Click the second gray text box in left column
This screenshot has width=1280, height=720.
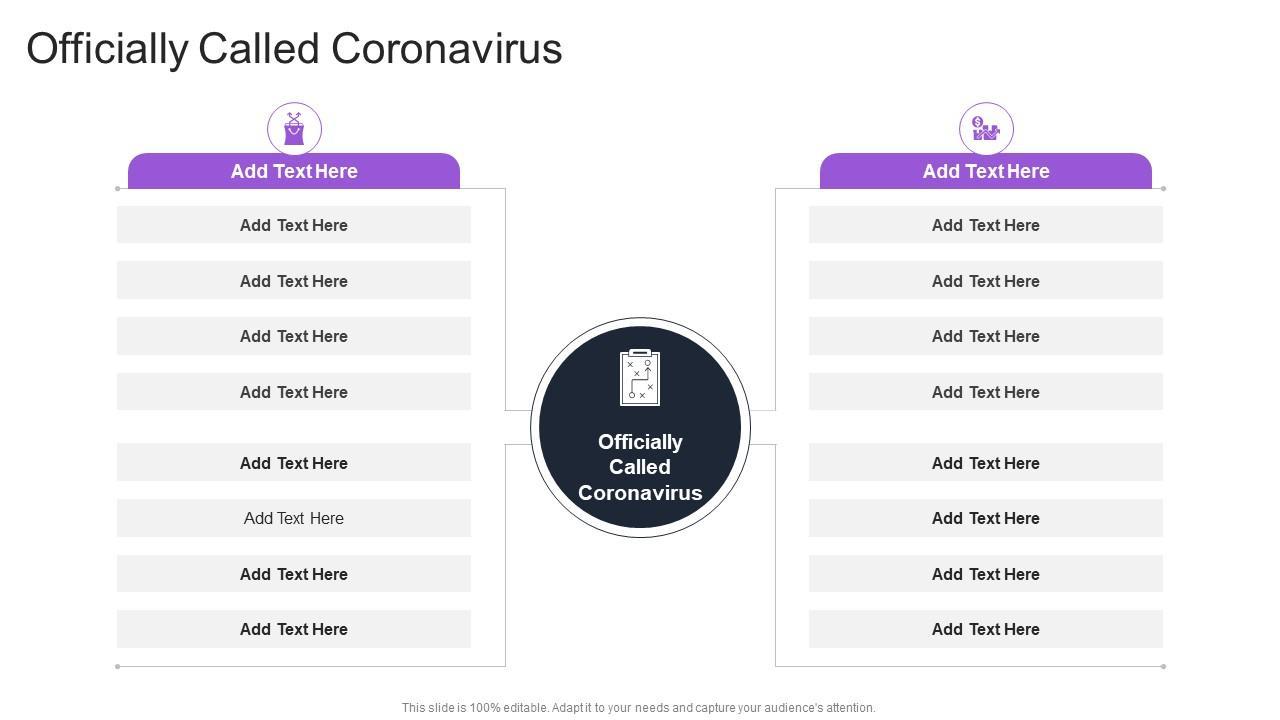294,281
